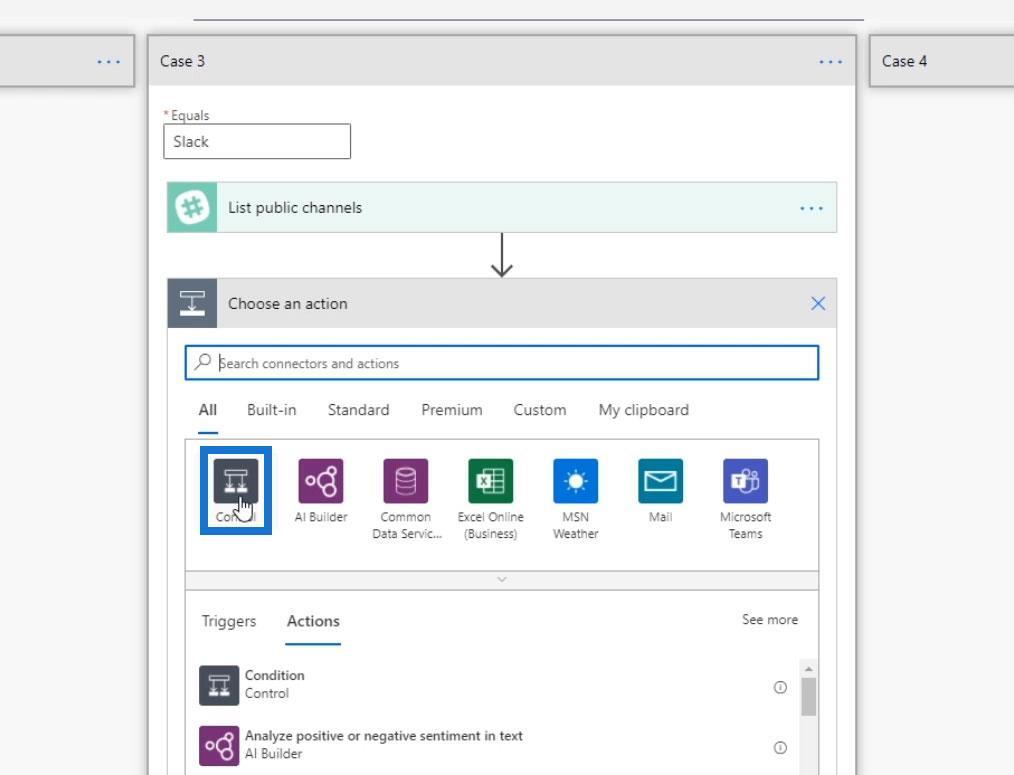
Task: Choose the Common Data Service connector
Action: pyautogui.click(x=405, y=481)
